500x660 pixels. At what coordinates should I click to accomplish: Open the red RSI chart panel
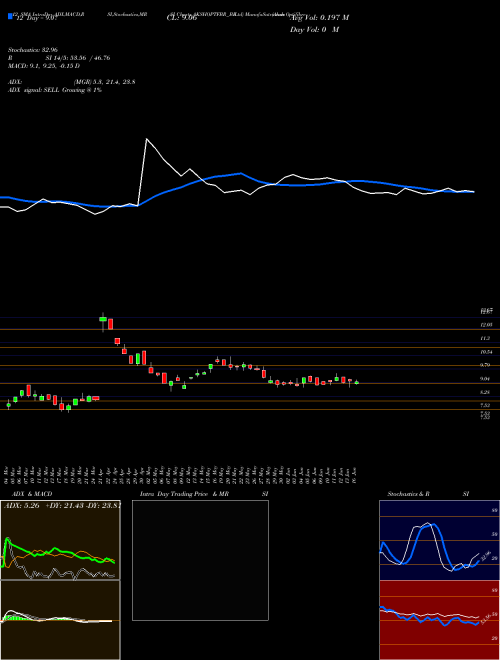439,620
